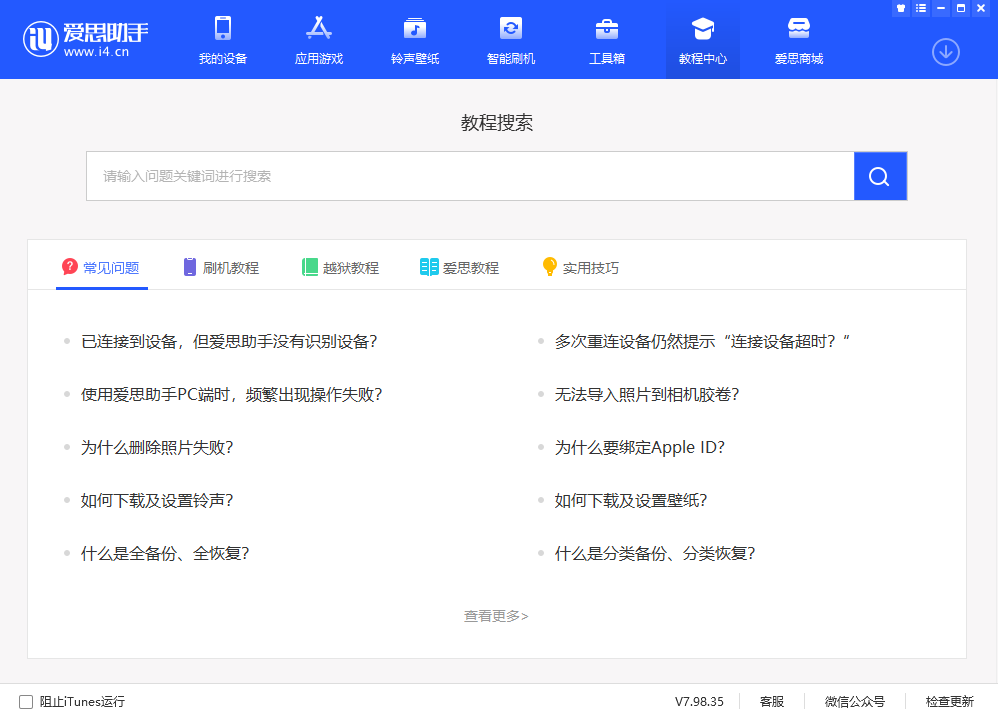Select the 智能刷机 flashing tool
The image size is (998, 717).
510,40
